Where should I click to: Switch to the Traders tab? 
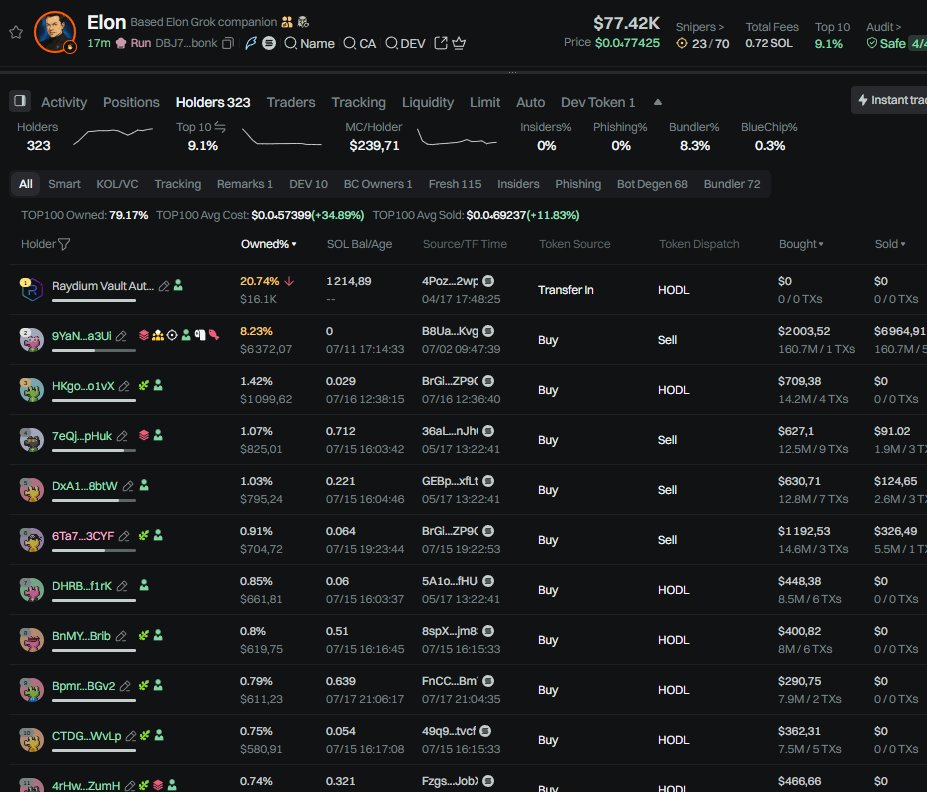click(x=291, y=102)
